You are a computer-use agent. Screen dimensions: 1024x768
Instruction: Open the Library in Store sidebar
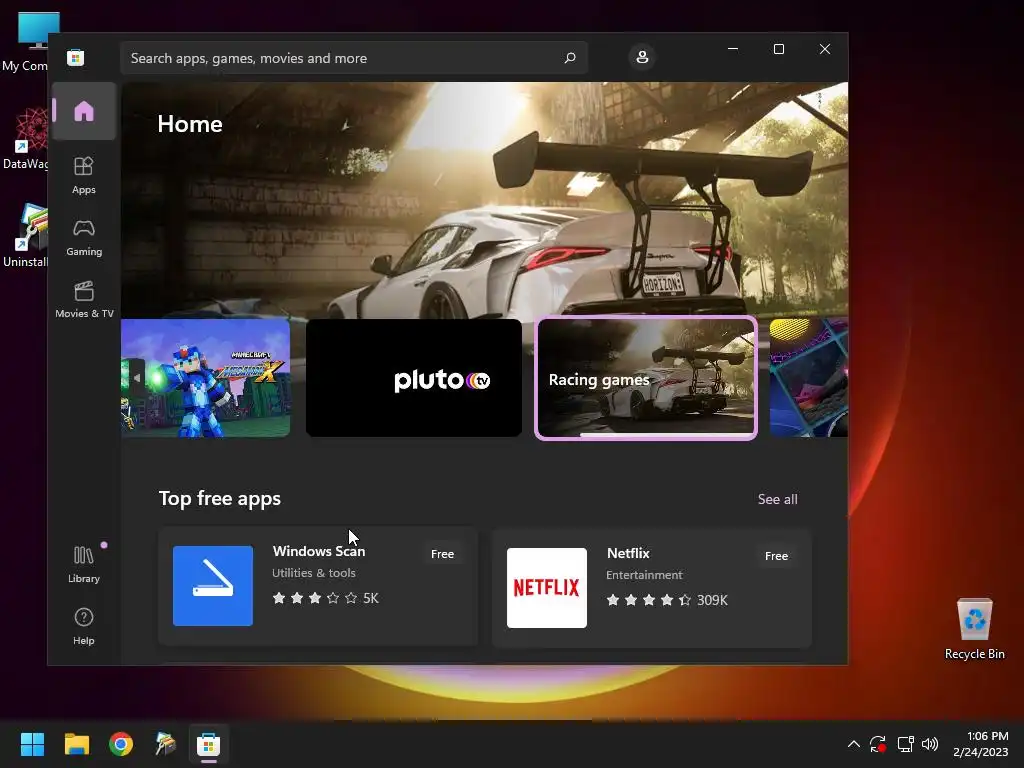tap(84, 564)
